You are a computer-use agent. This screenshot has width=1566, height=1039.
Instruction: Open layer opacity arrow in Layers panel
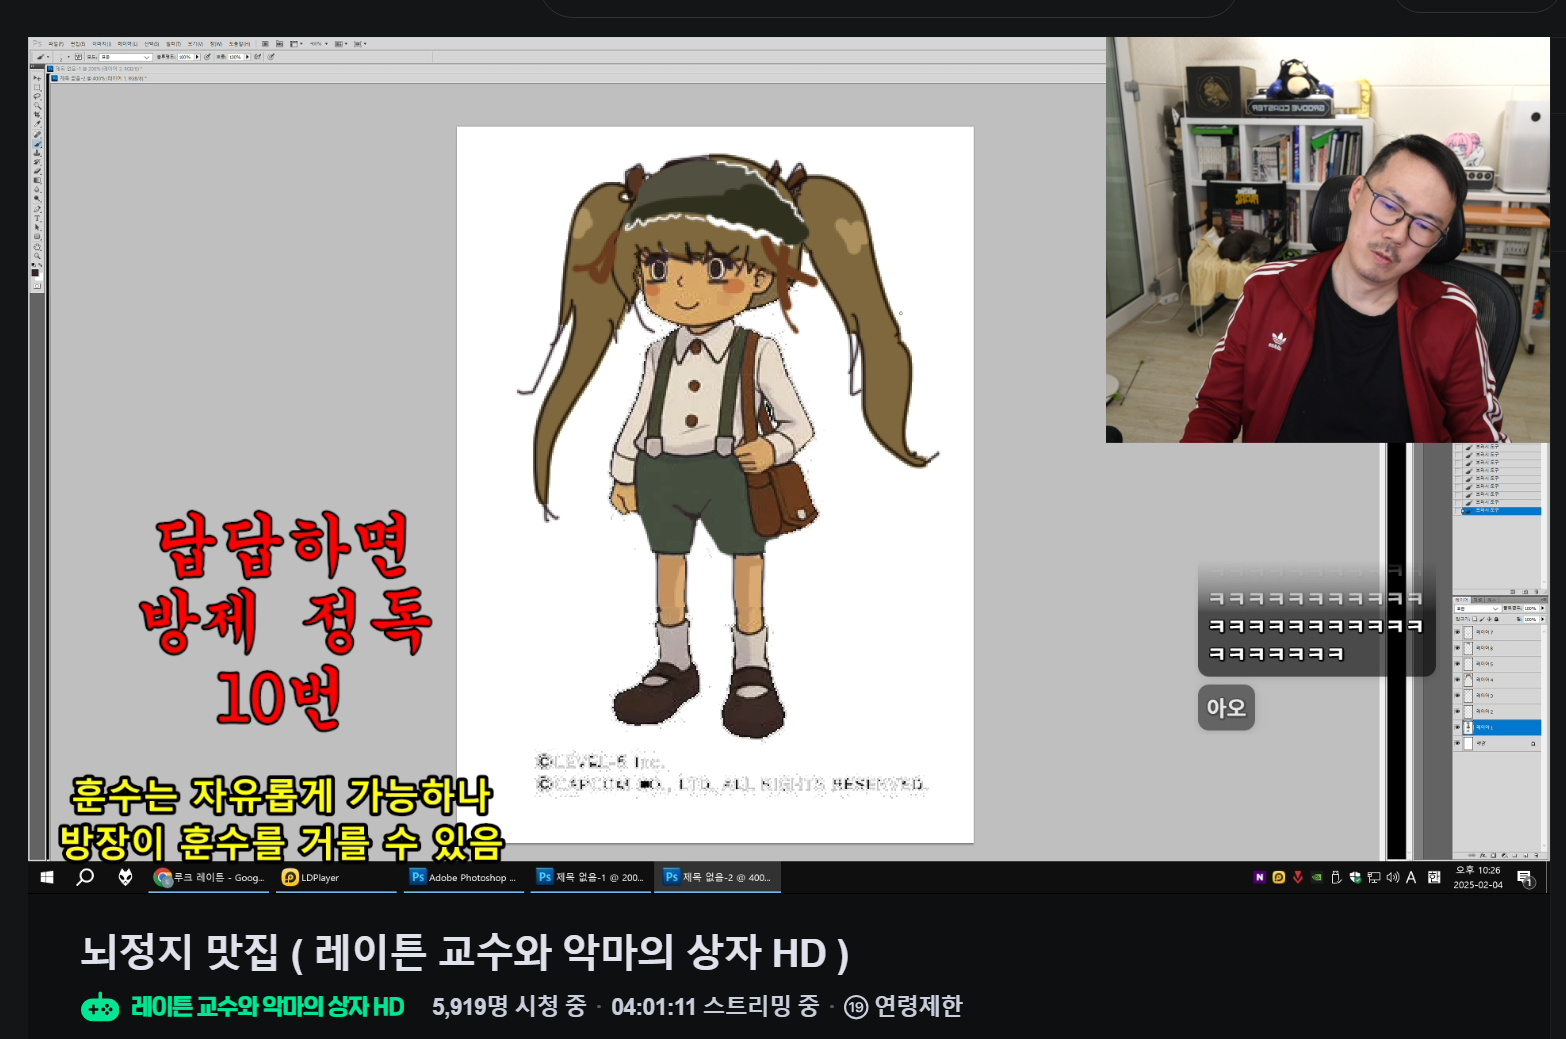[x=1543, y=608]
